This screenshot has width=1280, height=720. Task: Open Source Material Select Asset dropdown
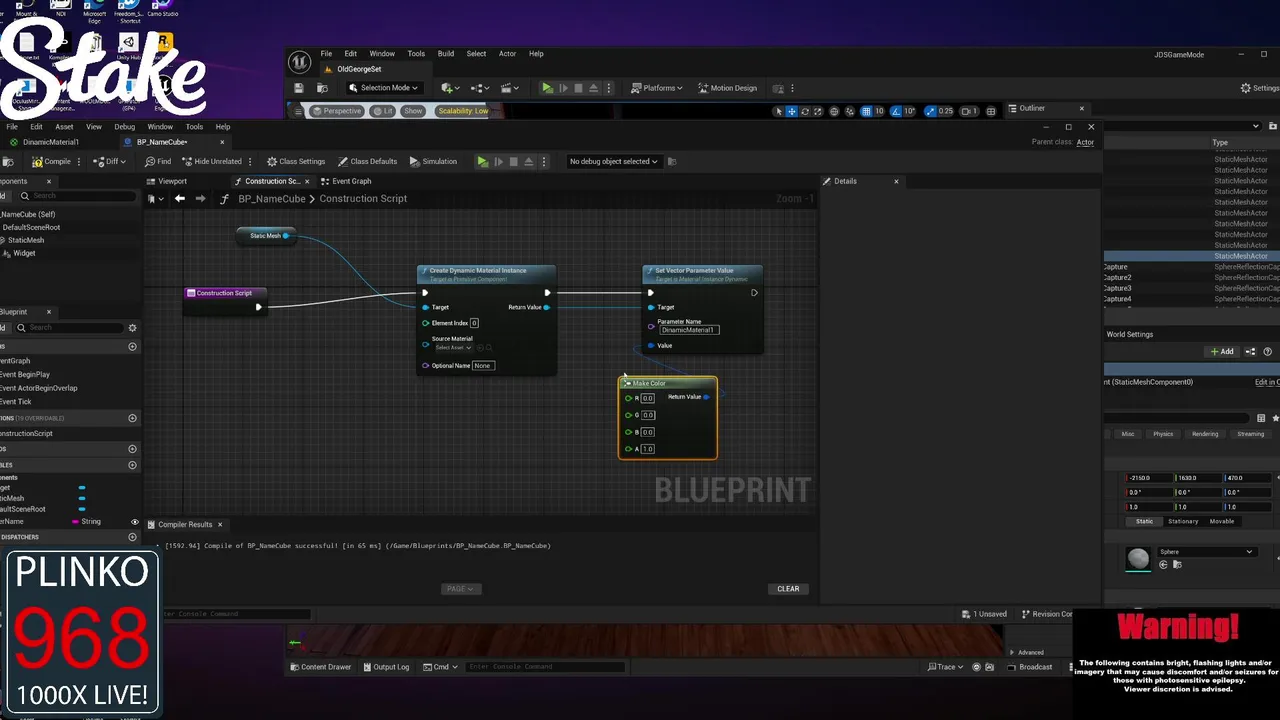(453, 347)
